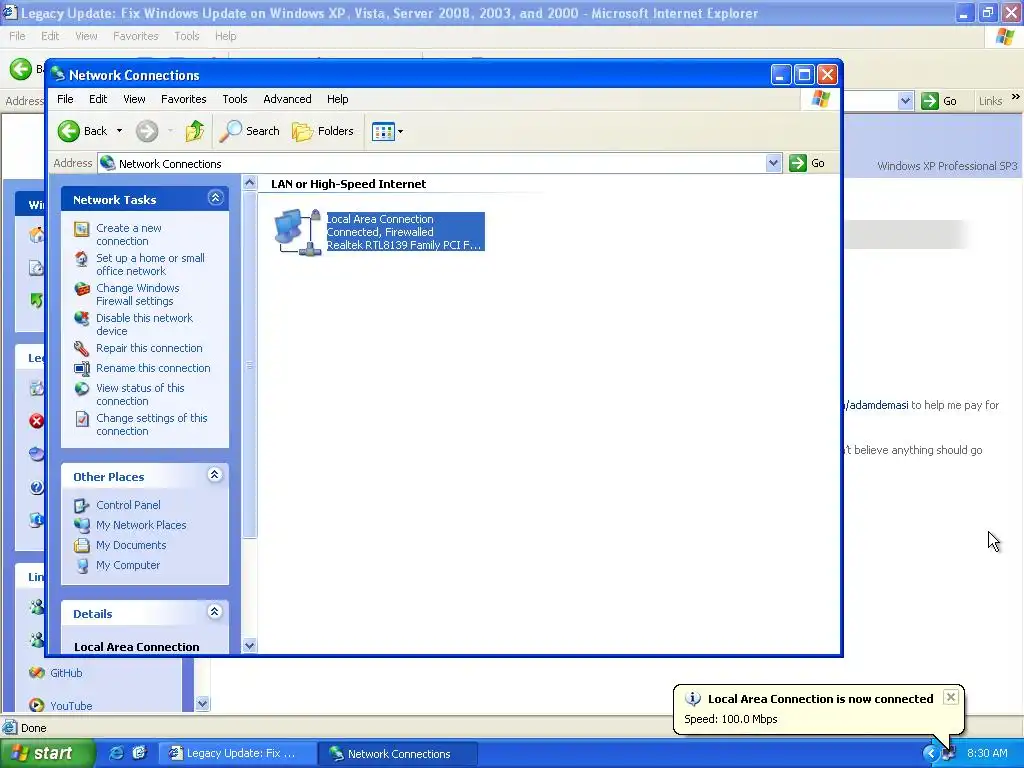
Task: Click Go button in Network Connections
Action: click(x=807, y=163)
